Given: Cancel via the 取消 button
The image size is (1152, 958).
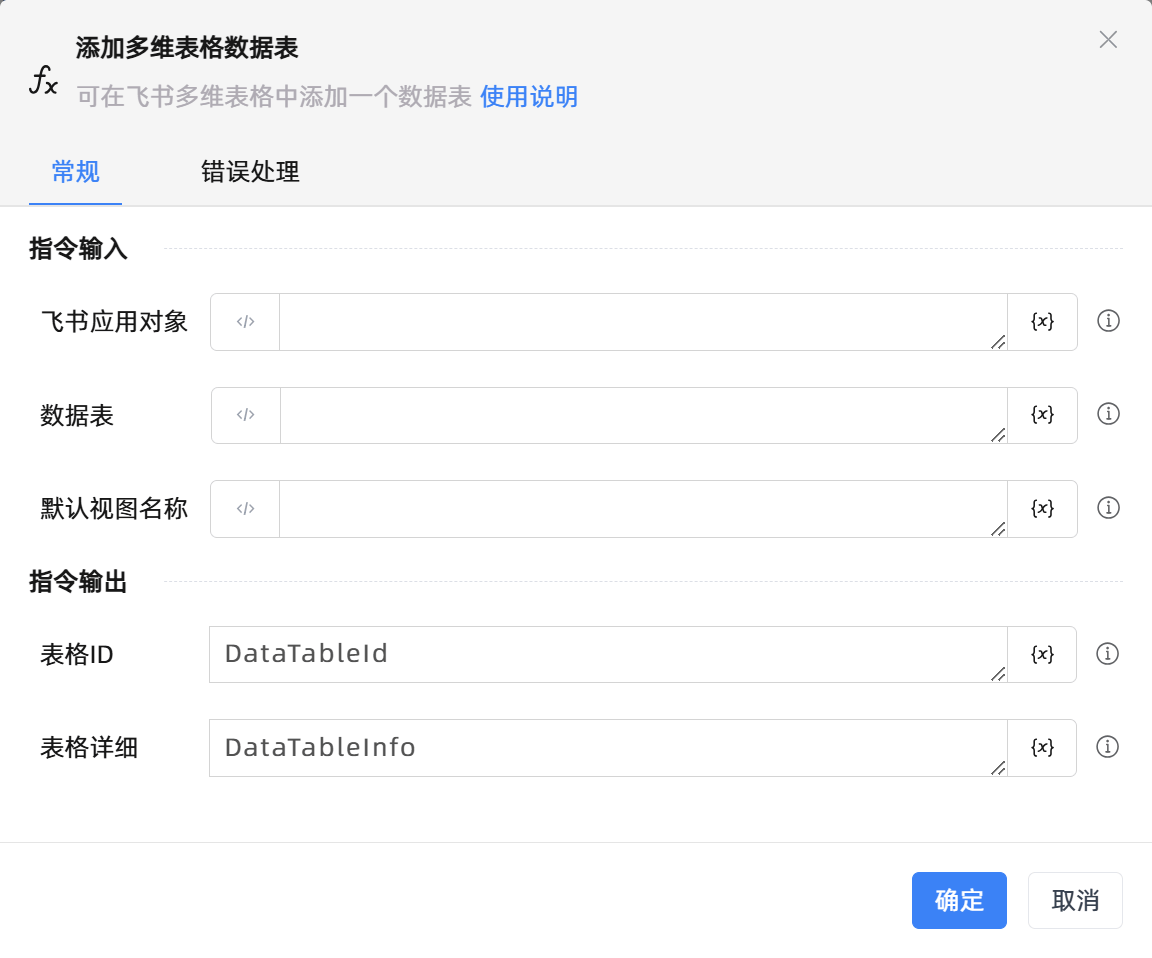Looking at the screenshot, I should click(1075, 901).
